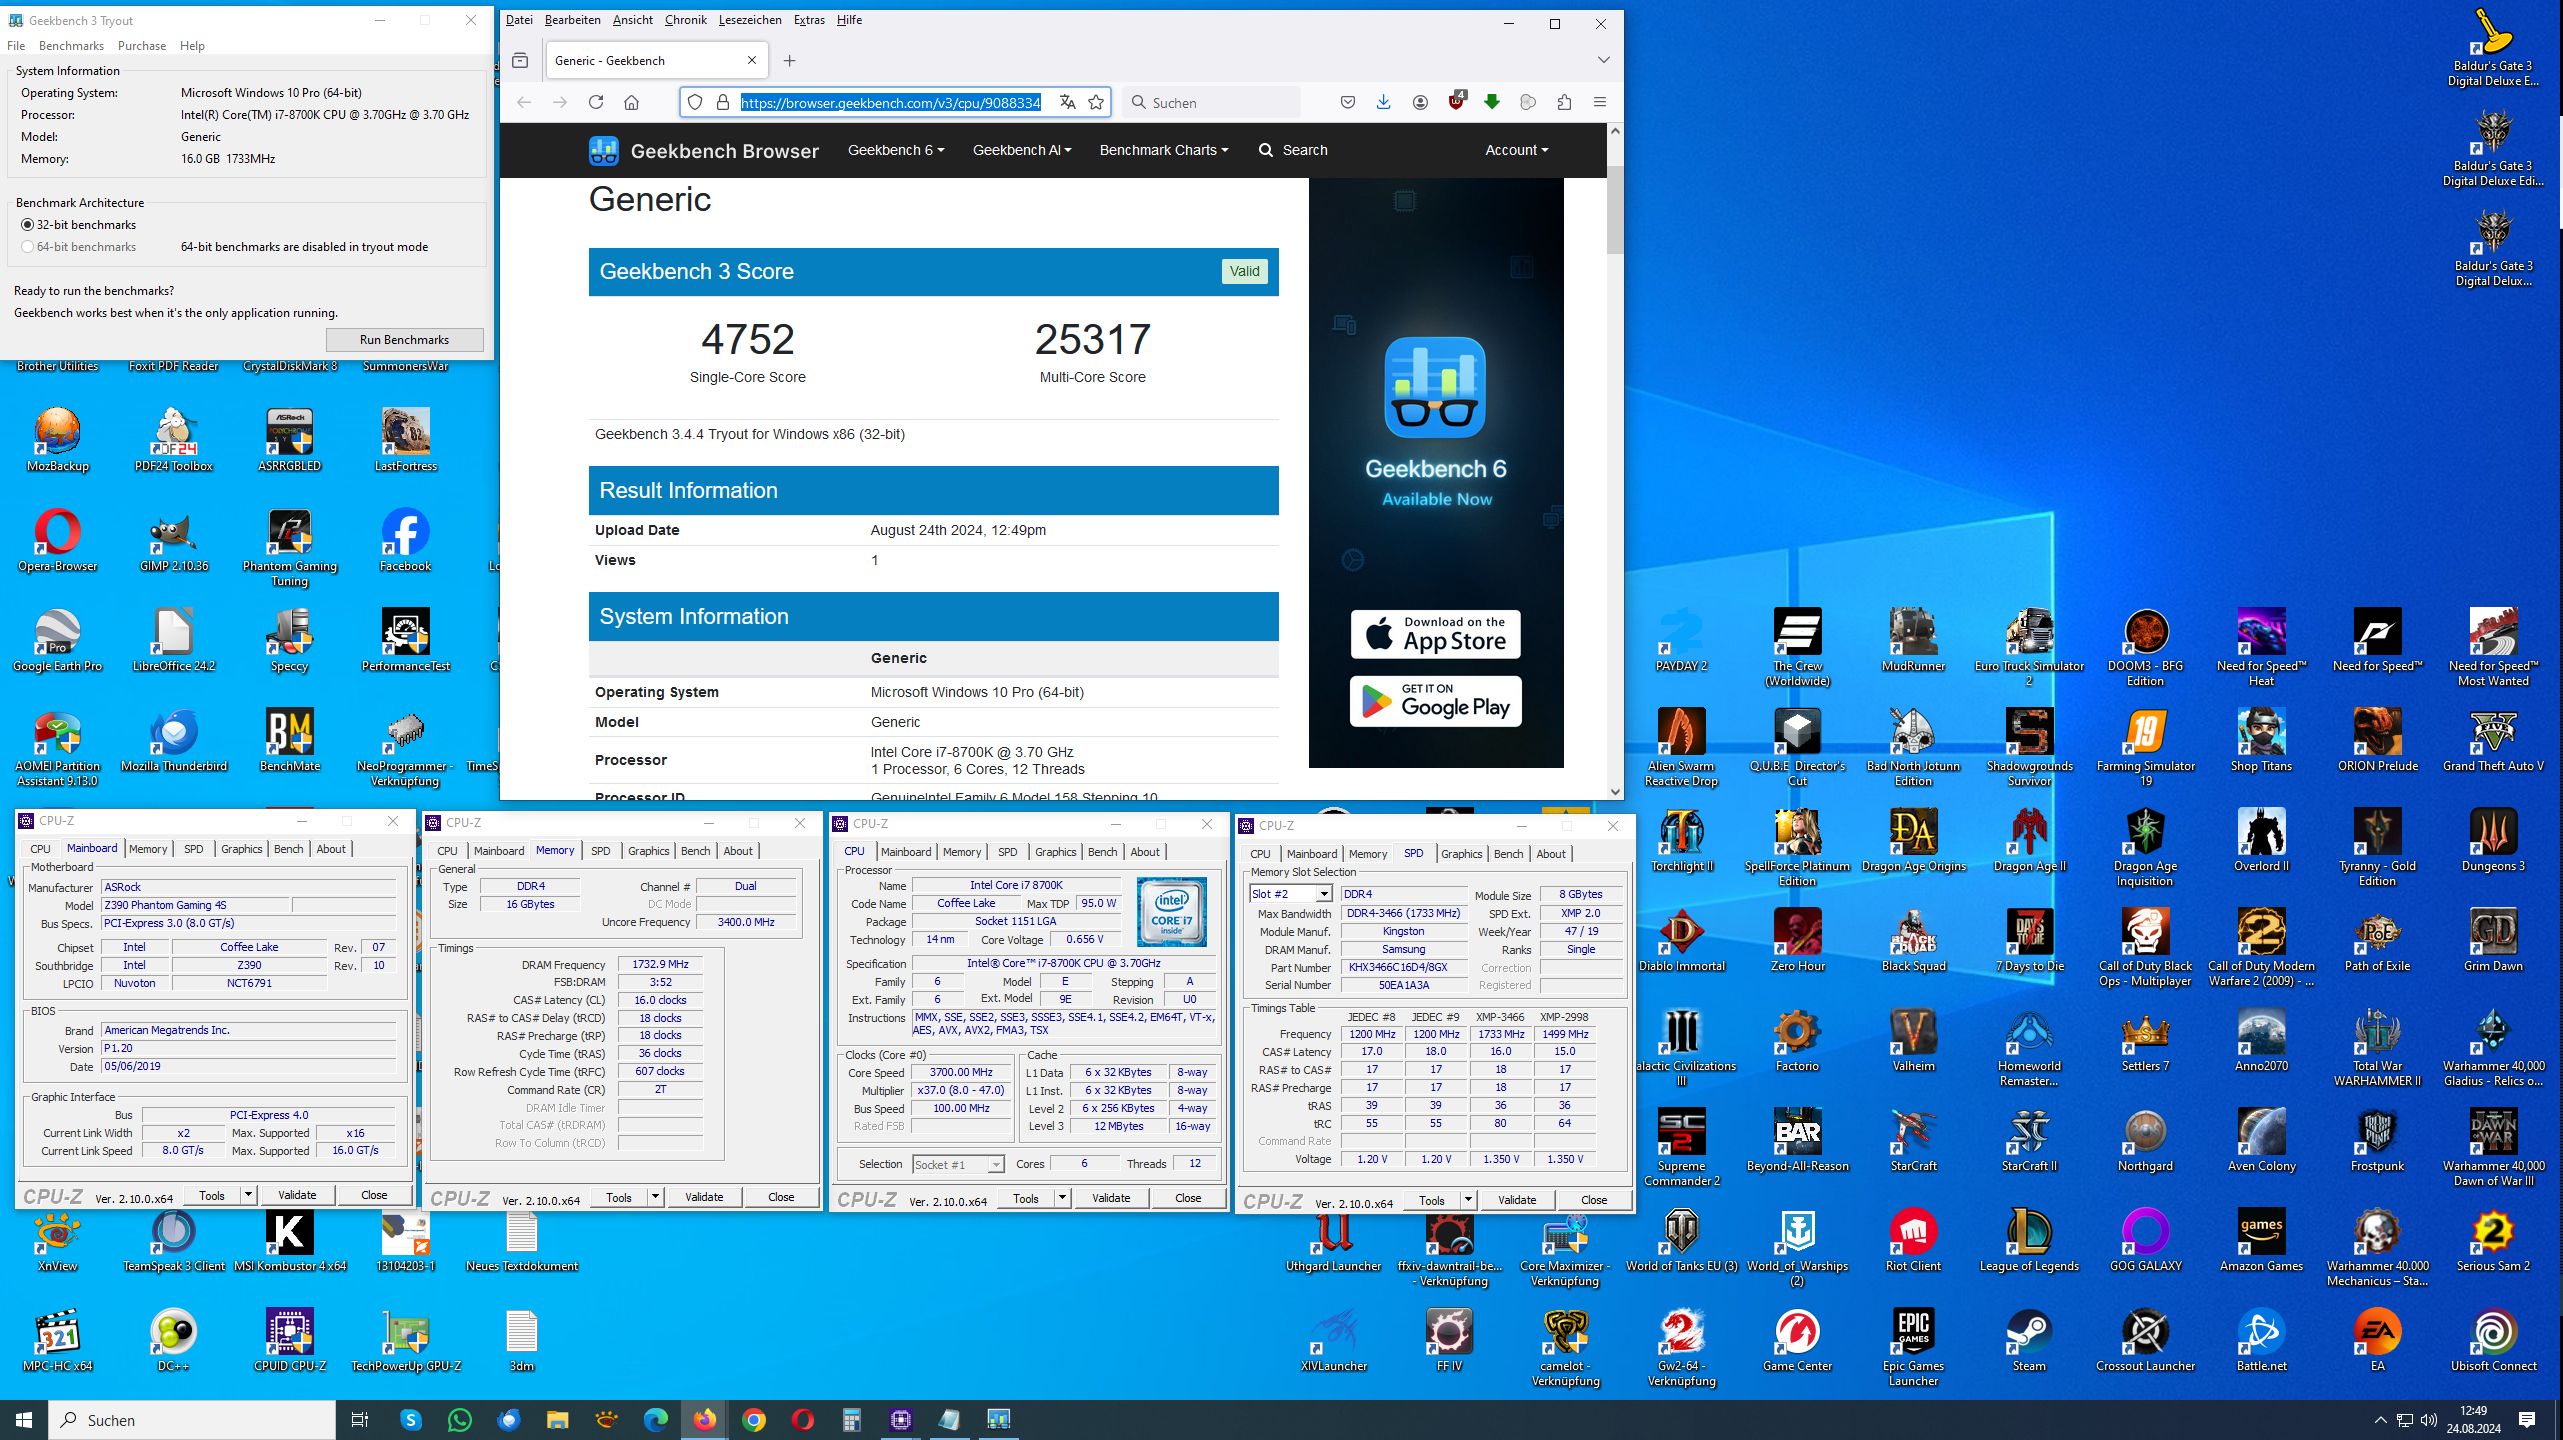Screen dimensions: 2563x1440
Task: Switch to Bench tab in Memory CPU-Z window
Action: 695,851
